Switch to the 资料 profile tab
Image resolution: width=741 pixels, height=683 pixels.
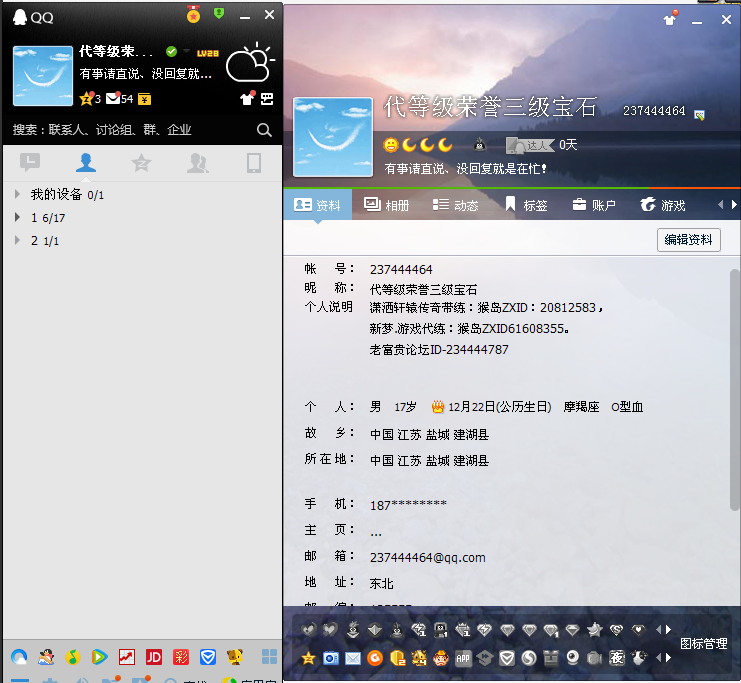click(x=318, y=205)
